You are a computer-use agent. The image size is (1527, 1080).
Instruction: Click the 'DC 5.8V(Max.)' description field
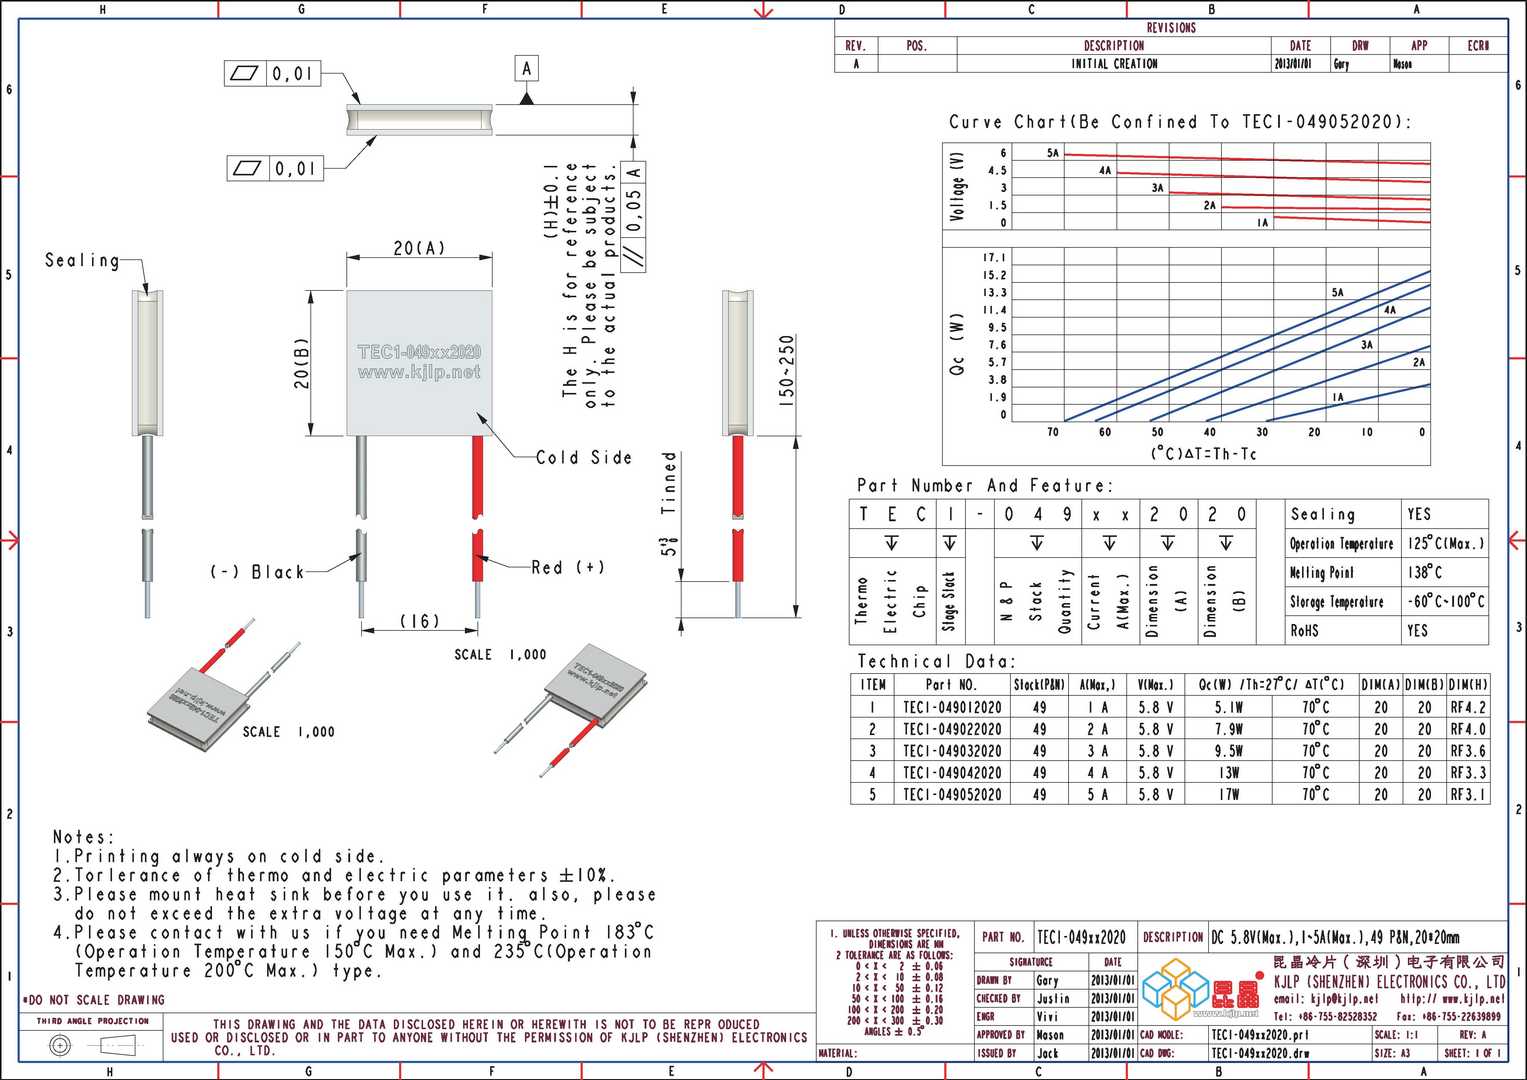pyautogui.click(x=1335, y=937)
